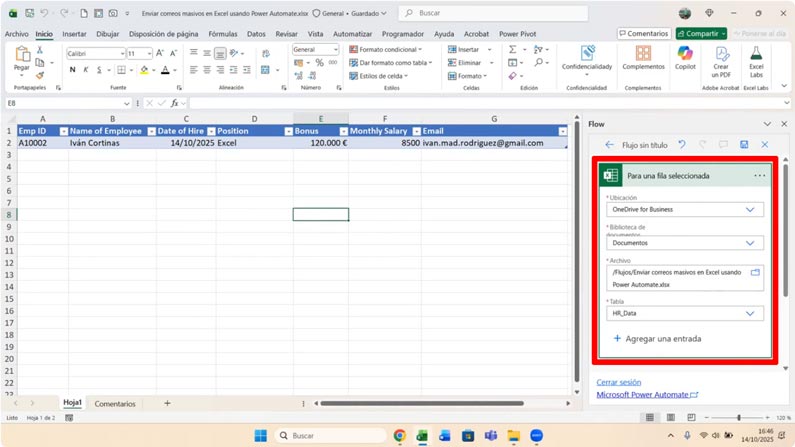Select cell with ivan.mad.rodriguez@gmail.com

[x=494, y=143]
